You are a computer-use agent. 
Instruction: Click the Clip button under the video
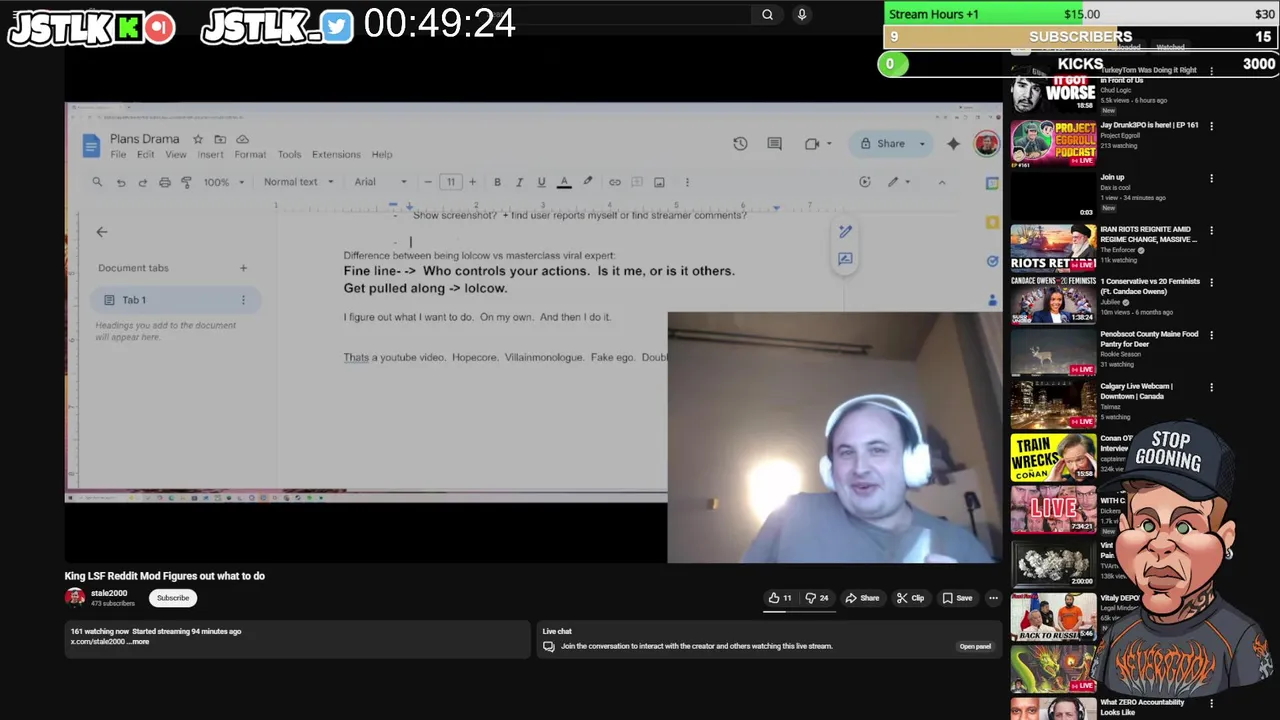910,598
